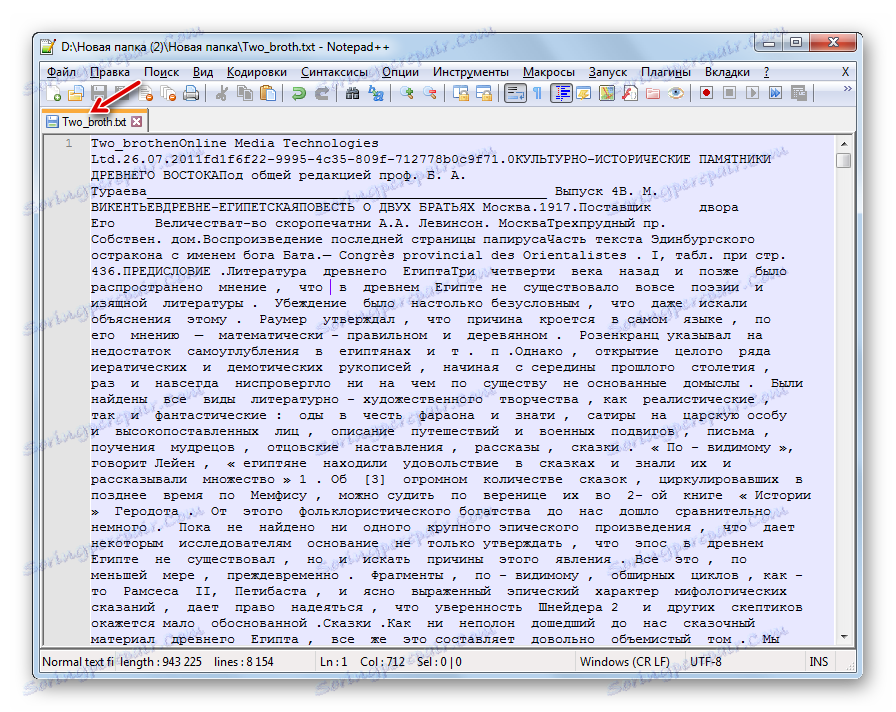Open function list icon
The width and height of the screenshot is (896, 712).
(630, 93)
